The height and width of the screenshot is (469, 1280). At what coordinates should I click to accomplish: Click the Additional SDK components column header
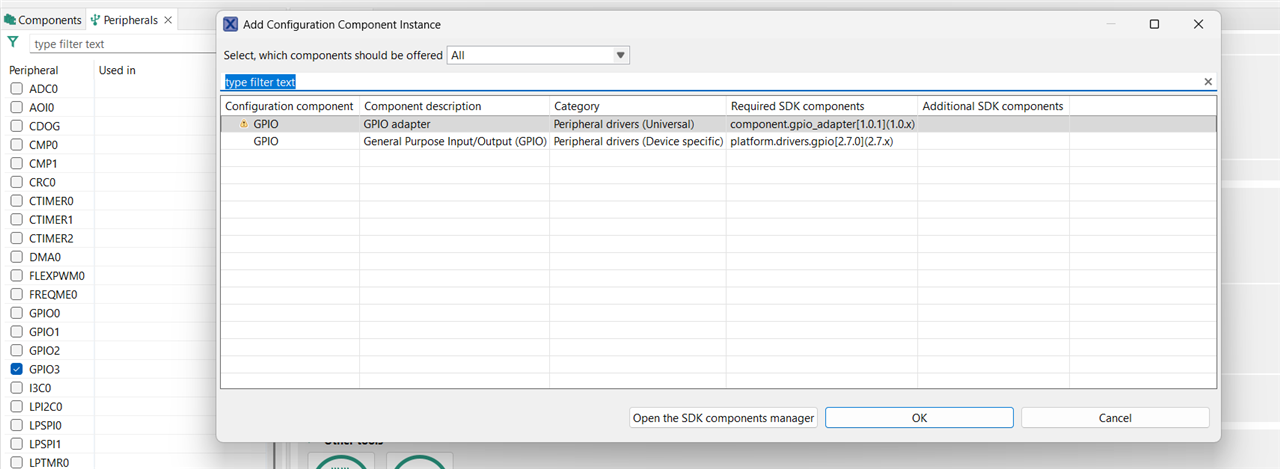tap(993, 106)
